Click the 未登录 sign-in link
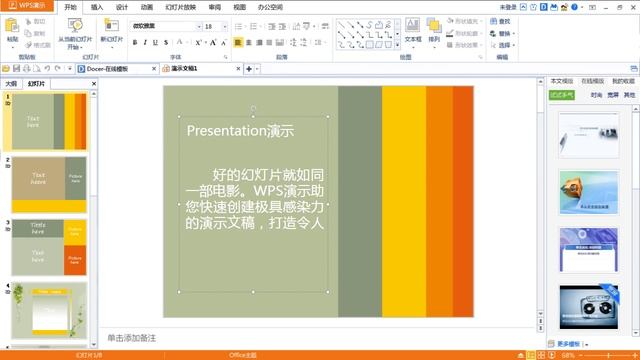Viewport: 640px width, 360px height. [x=508, y=7]
